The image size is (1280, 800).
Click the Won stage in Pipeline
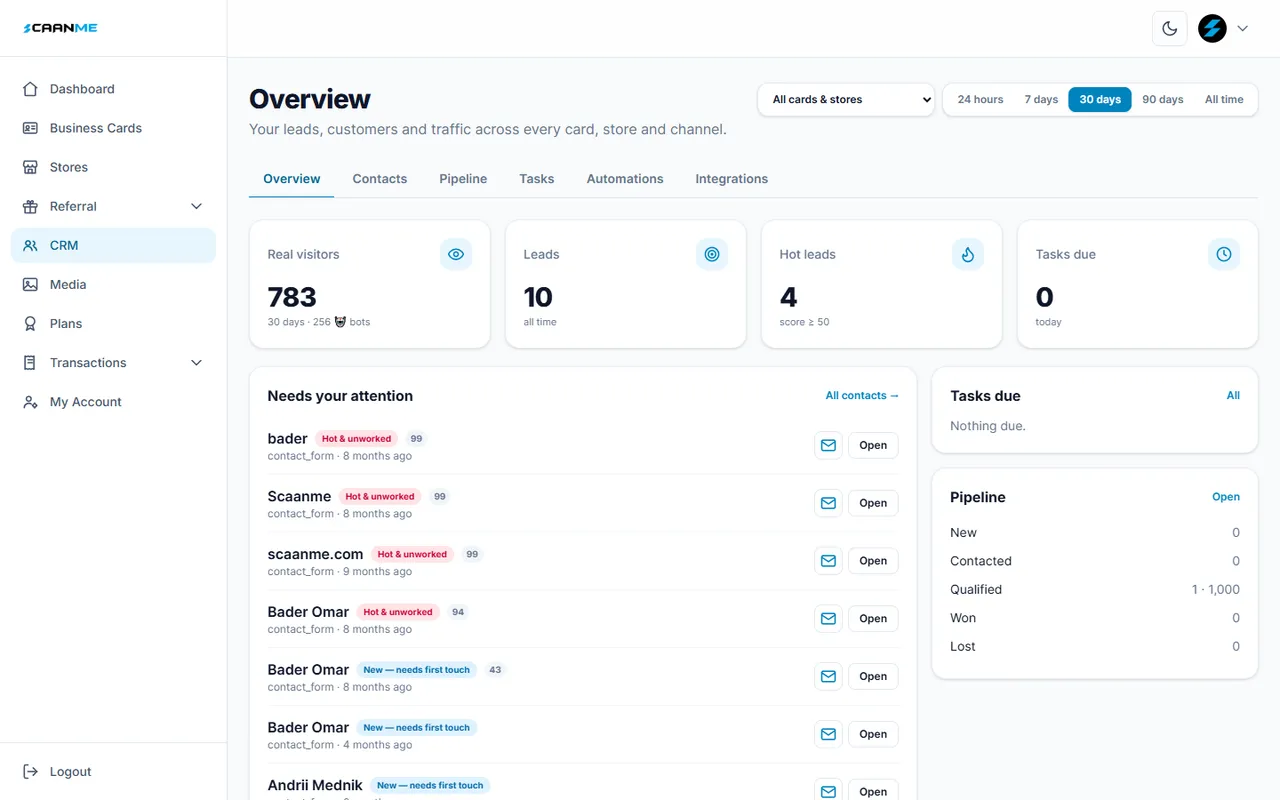pos(1095,618)
